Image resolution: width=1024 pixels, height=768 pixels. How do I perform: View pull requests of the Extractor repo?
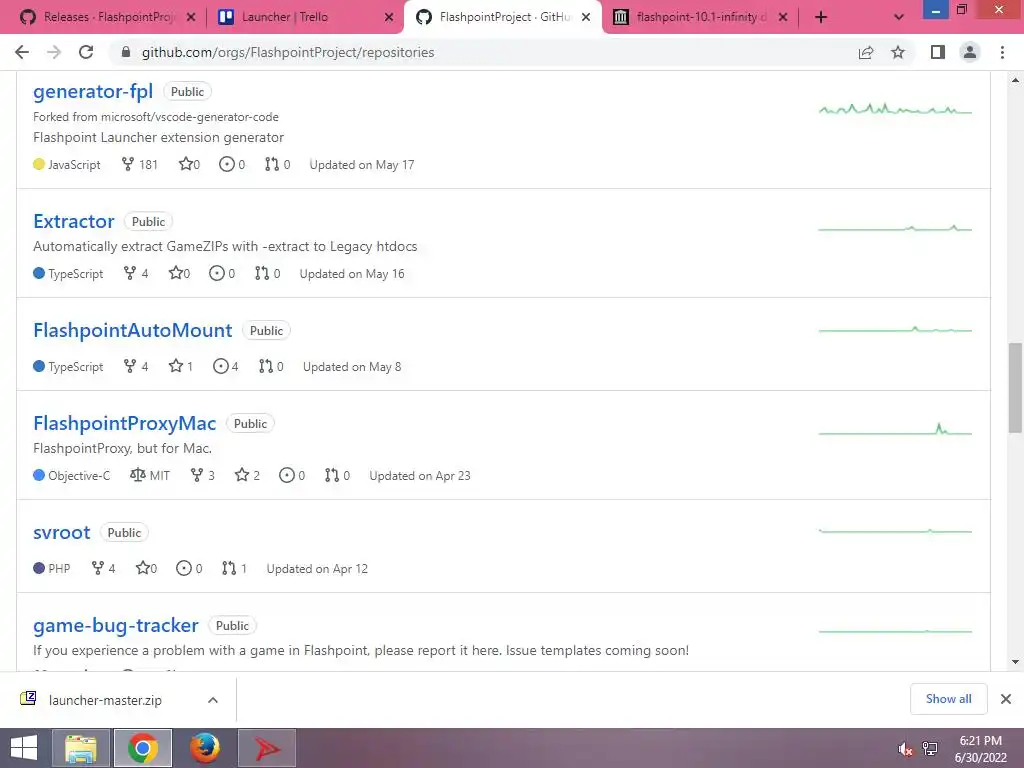pyautogui.click(x=268, y=274)
